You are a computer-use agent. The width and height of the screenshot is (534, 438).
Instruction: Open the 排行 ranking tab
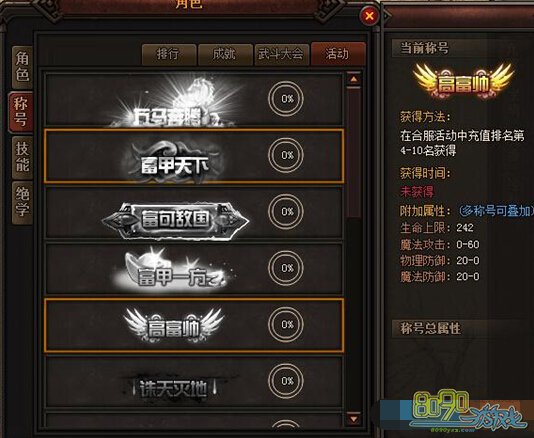click(x=169, y=54)
